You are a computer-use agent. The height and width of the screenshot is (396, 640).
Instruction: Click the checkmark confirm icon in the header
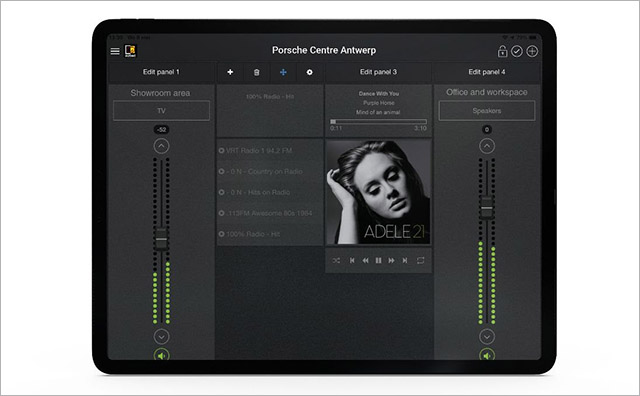pyautogui.click(x=517, y=51)
